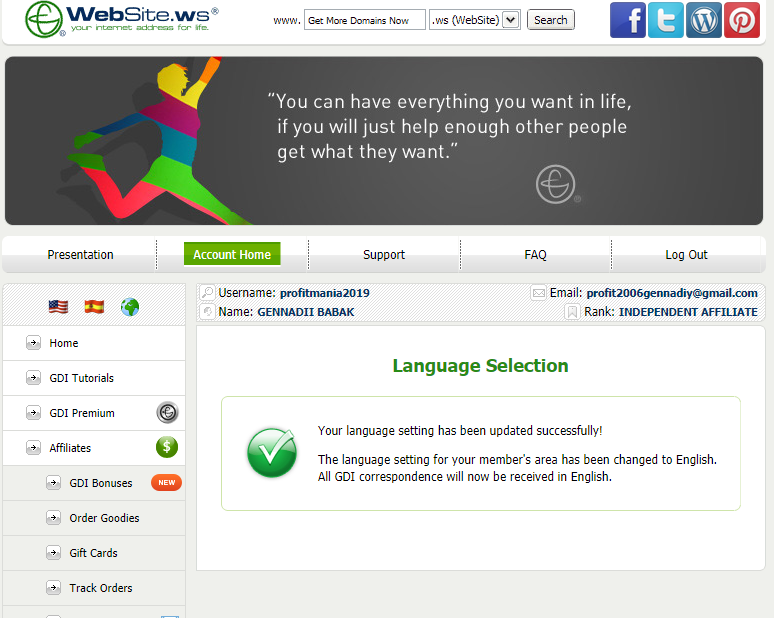The image size is (774, 618).
Task: Click the arrow icon next to Gift Cards
Action: (x=53, y=553)
